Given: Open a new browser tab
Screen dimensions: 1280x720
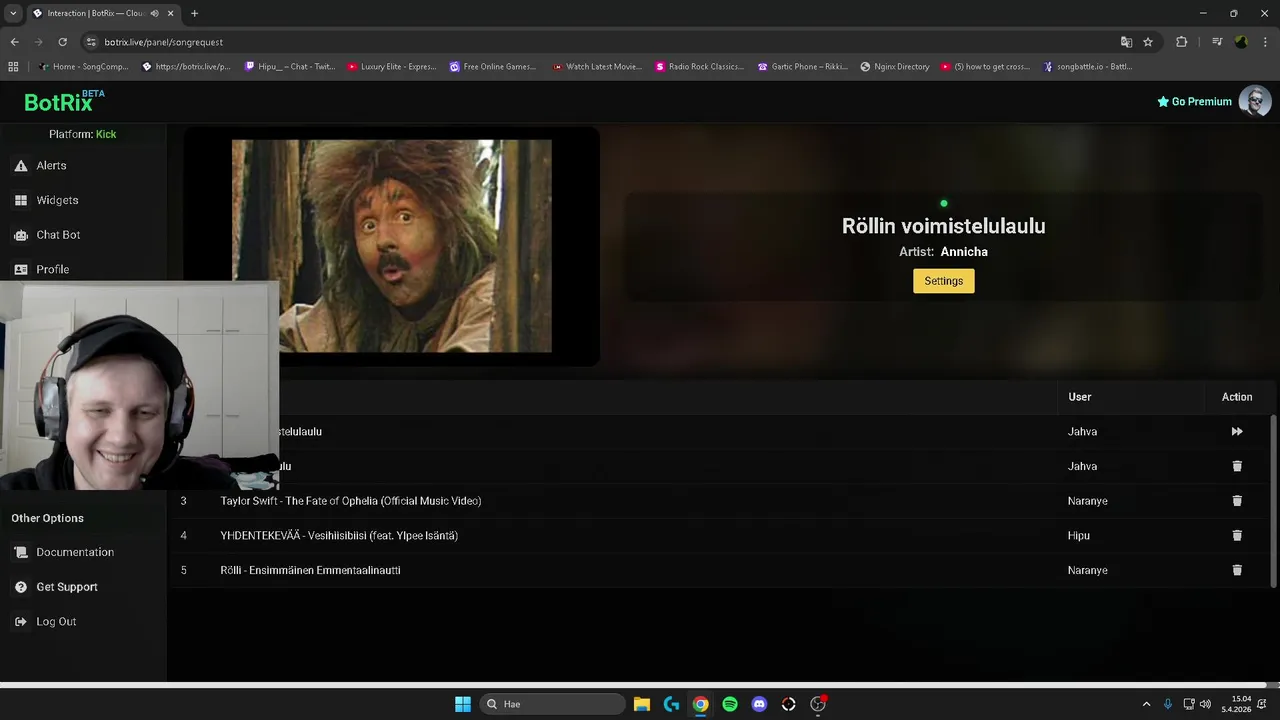Looking at the screenshot, I should pyautogui.click(x=194, y=13).
